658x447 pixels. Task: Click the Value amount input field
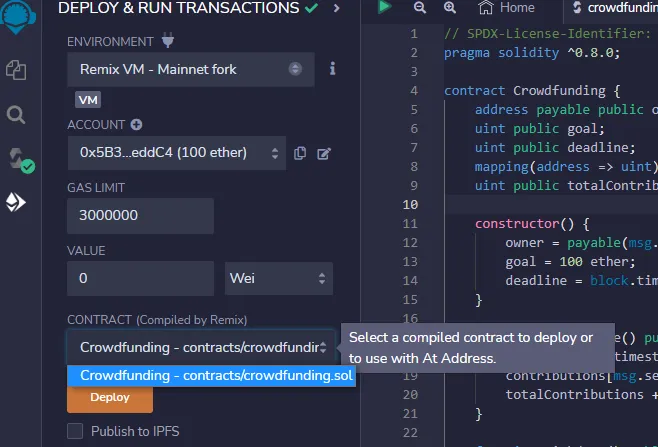point(140,278)
